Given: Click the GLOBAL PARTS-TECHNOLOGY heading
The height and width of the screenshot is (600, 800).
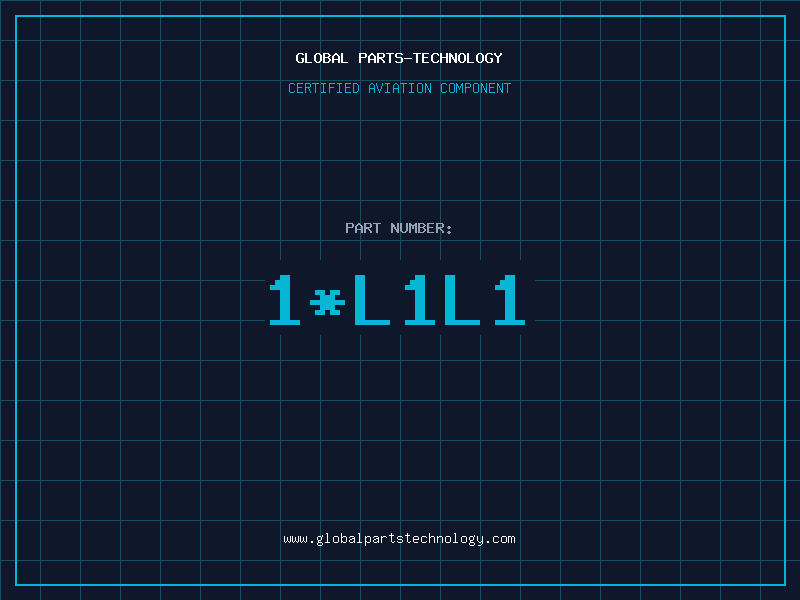Looking at the screenshot, I should coord(399,58).
